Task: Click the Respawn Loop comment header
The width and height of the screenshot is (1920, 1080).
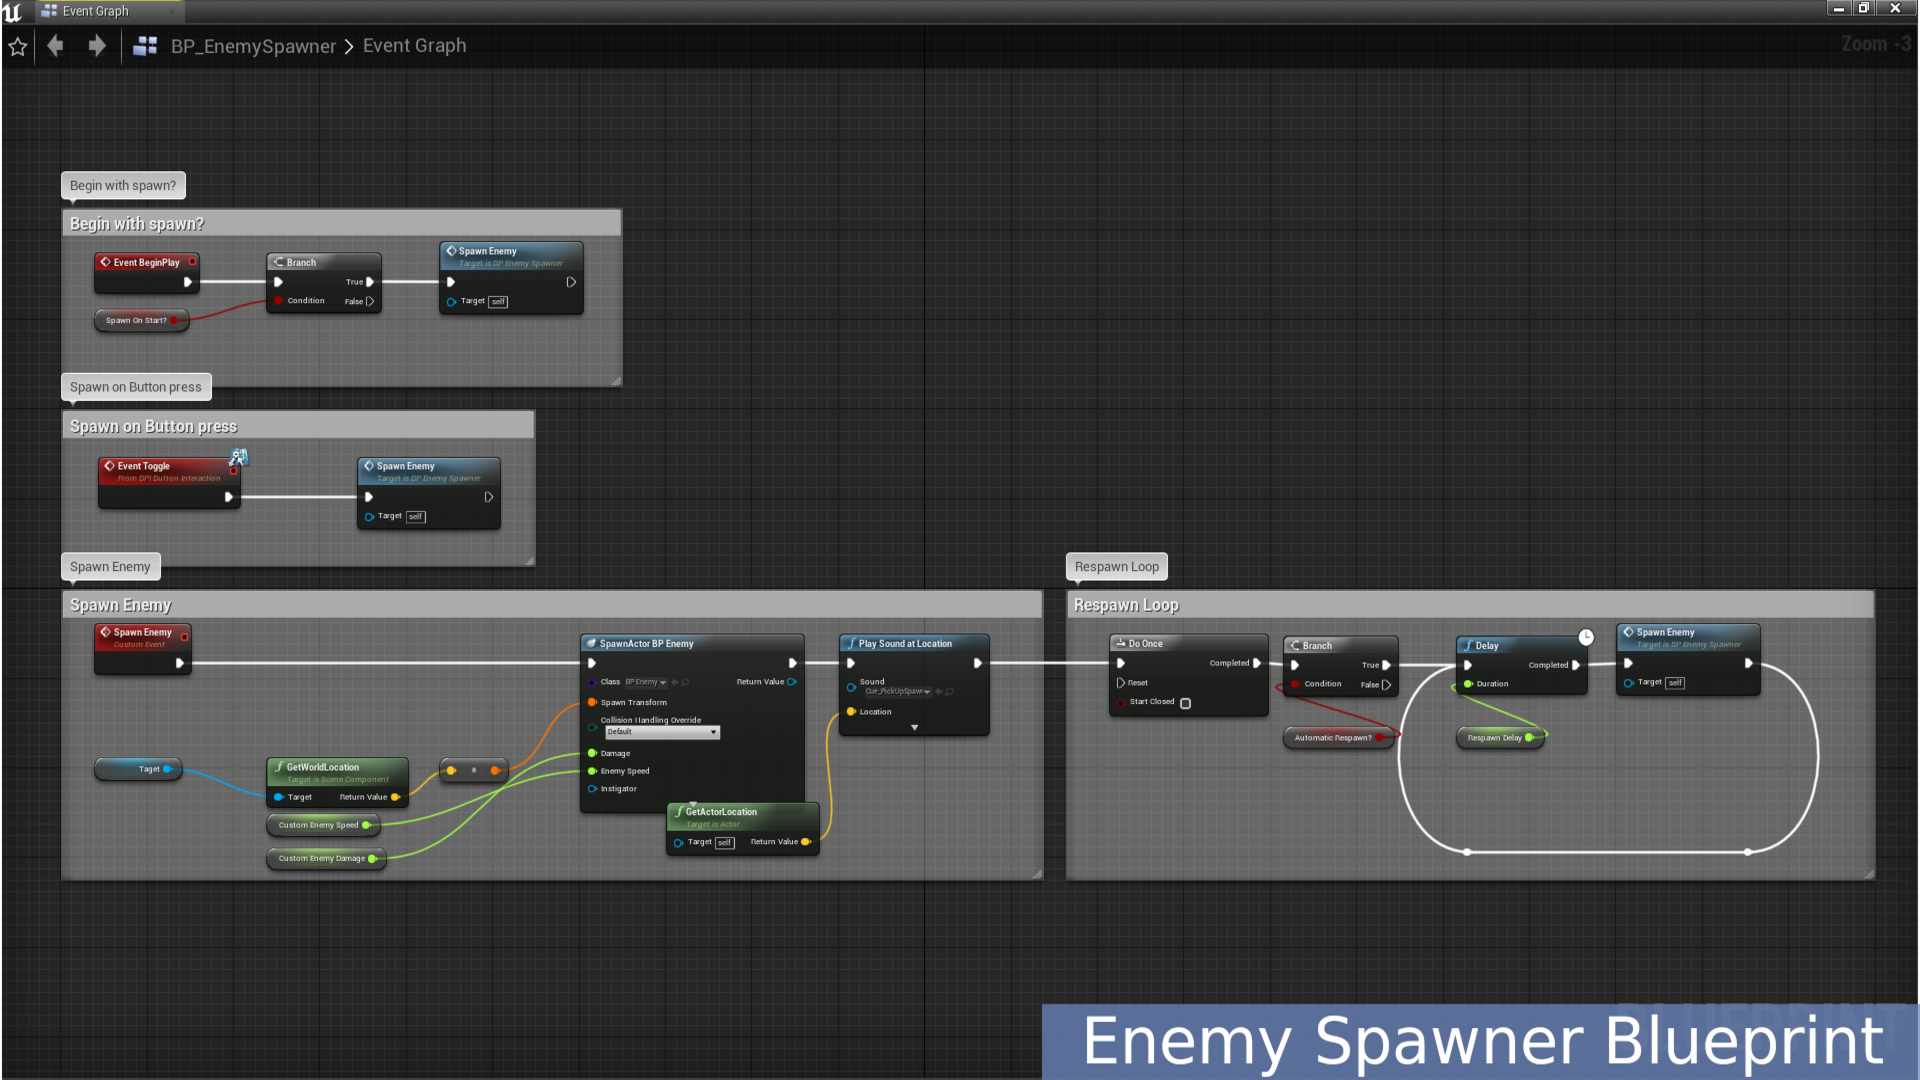Action: click(x=1126, y=604)
